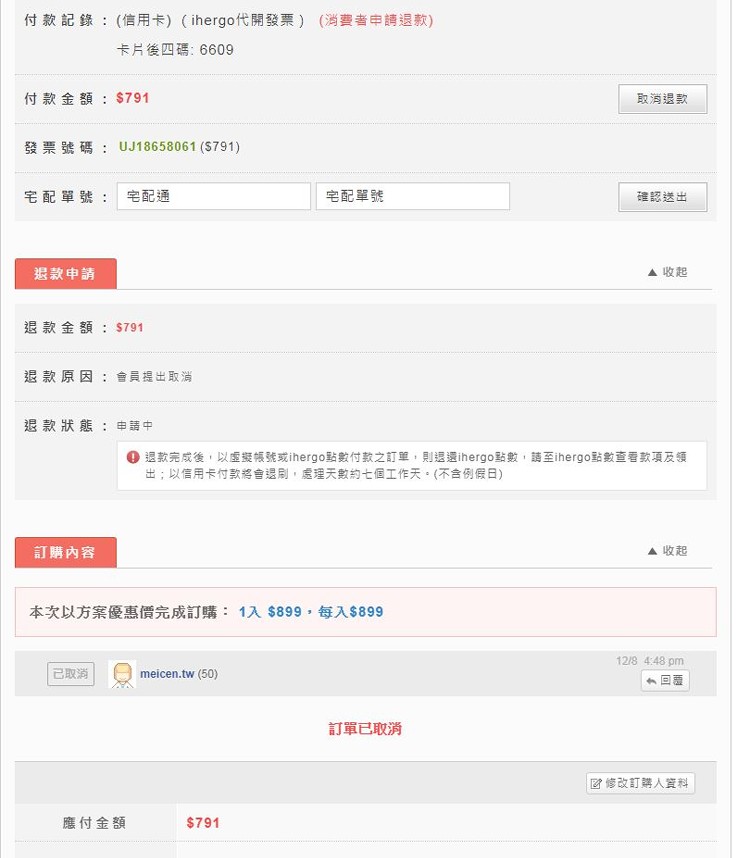Screen dimensions: 750x858
Task: Click the triangle arrow beside 退款申請 收起
Action: [652, 273]
